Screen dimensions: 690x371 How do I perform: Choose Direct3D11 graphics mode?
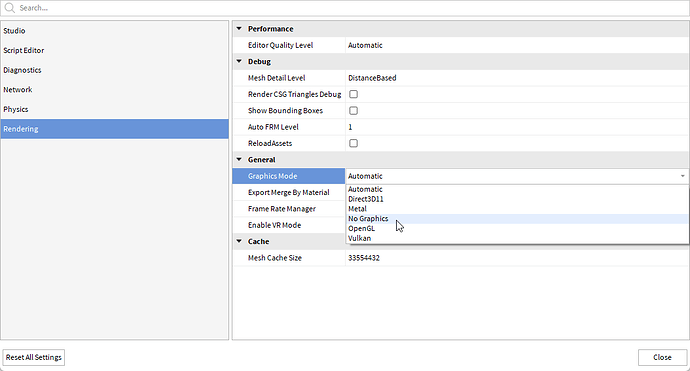(x=517, y=199)
